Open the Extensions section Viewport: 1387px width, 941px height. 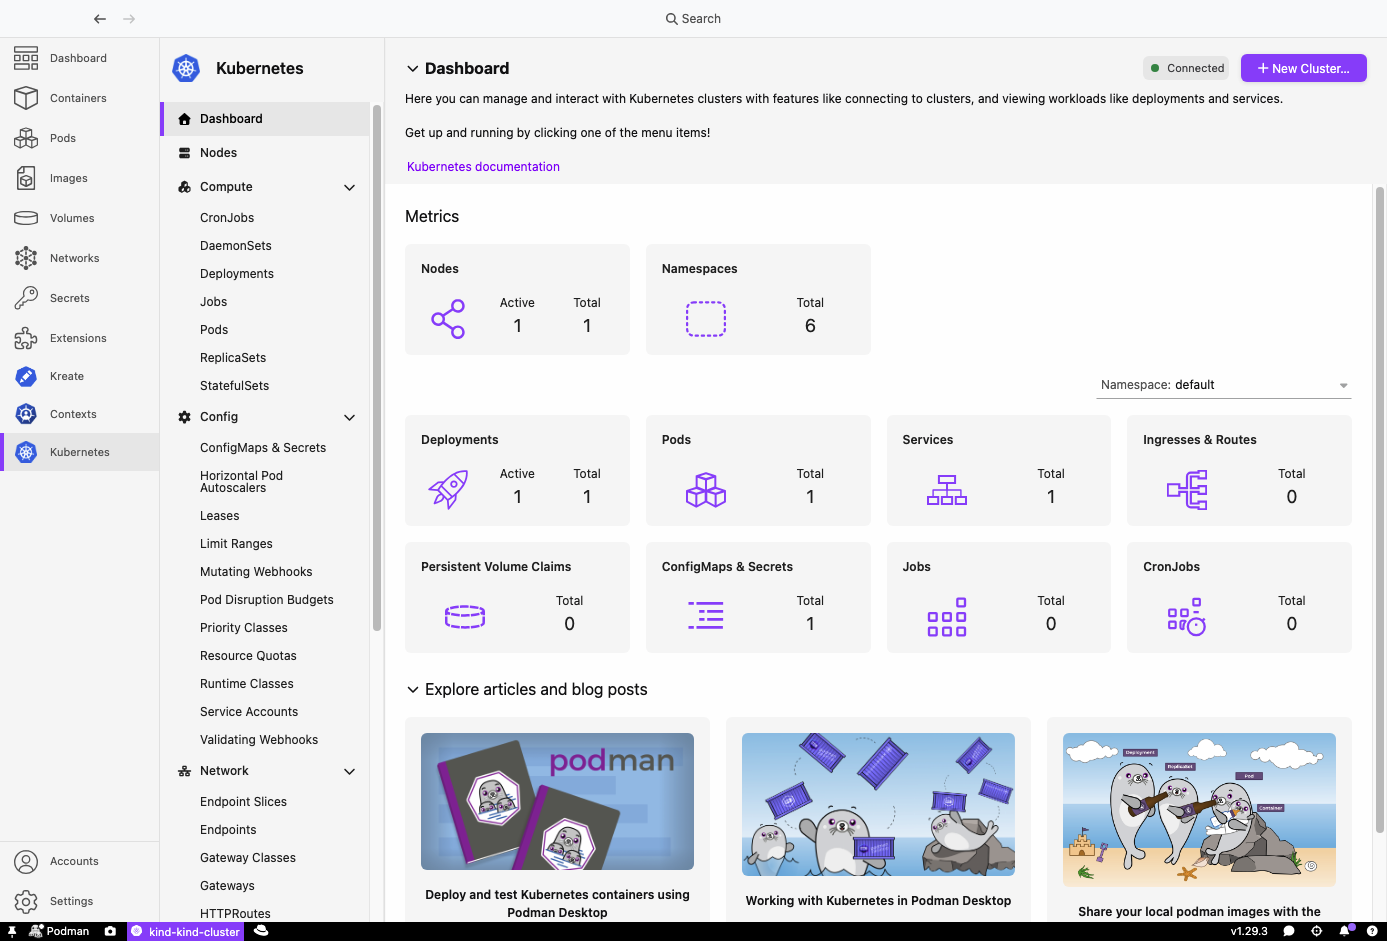79,338
